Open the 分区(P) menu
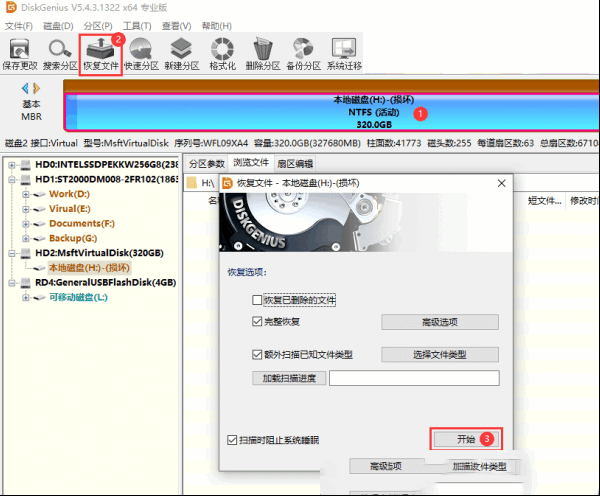The height and width of the screenshot is (496, 600). (x=98, y=26)
